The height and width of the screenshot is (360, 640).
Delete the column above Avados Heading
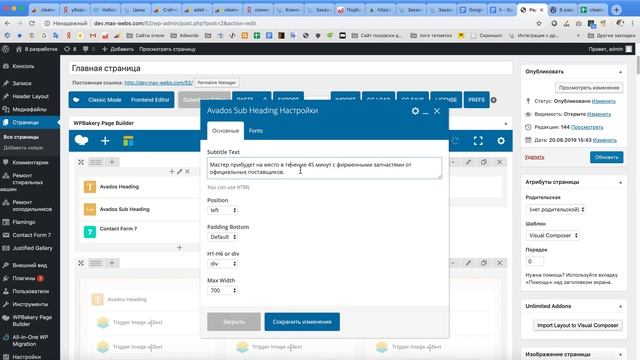click(187, 171)
